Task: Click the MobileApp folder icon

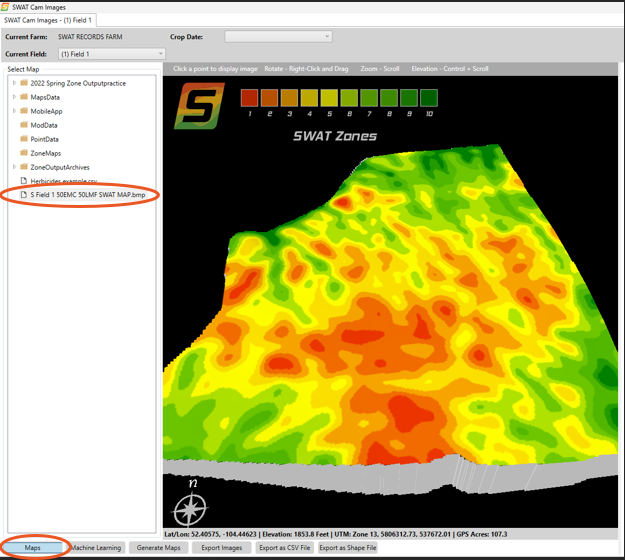Action: pyautogui.click(x=24, y=111)
